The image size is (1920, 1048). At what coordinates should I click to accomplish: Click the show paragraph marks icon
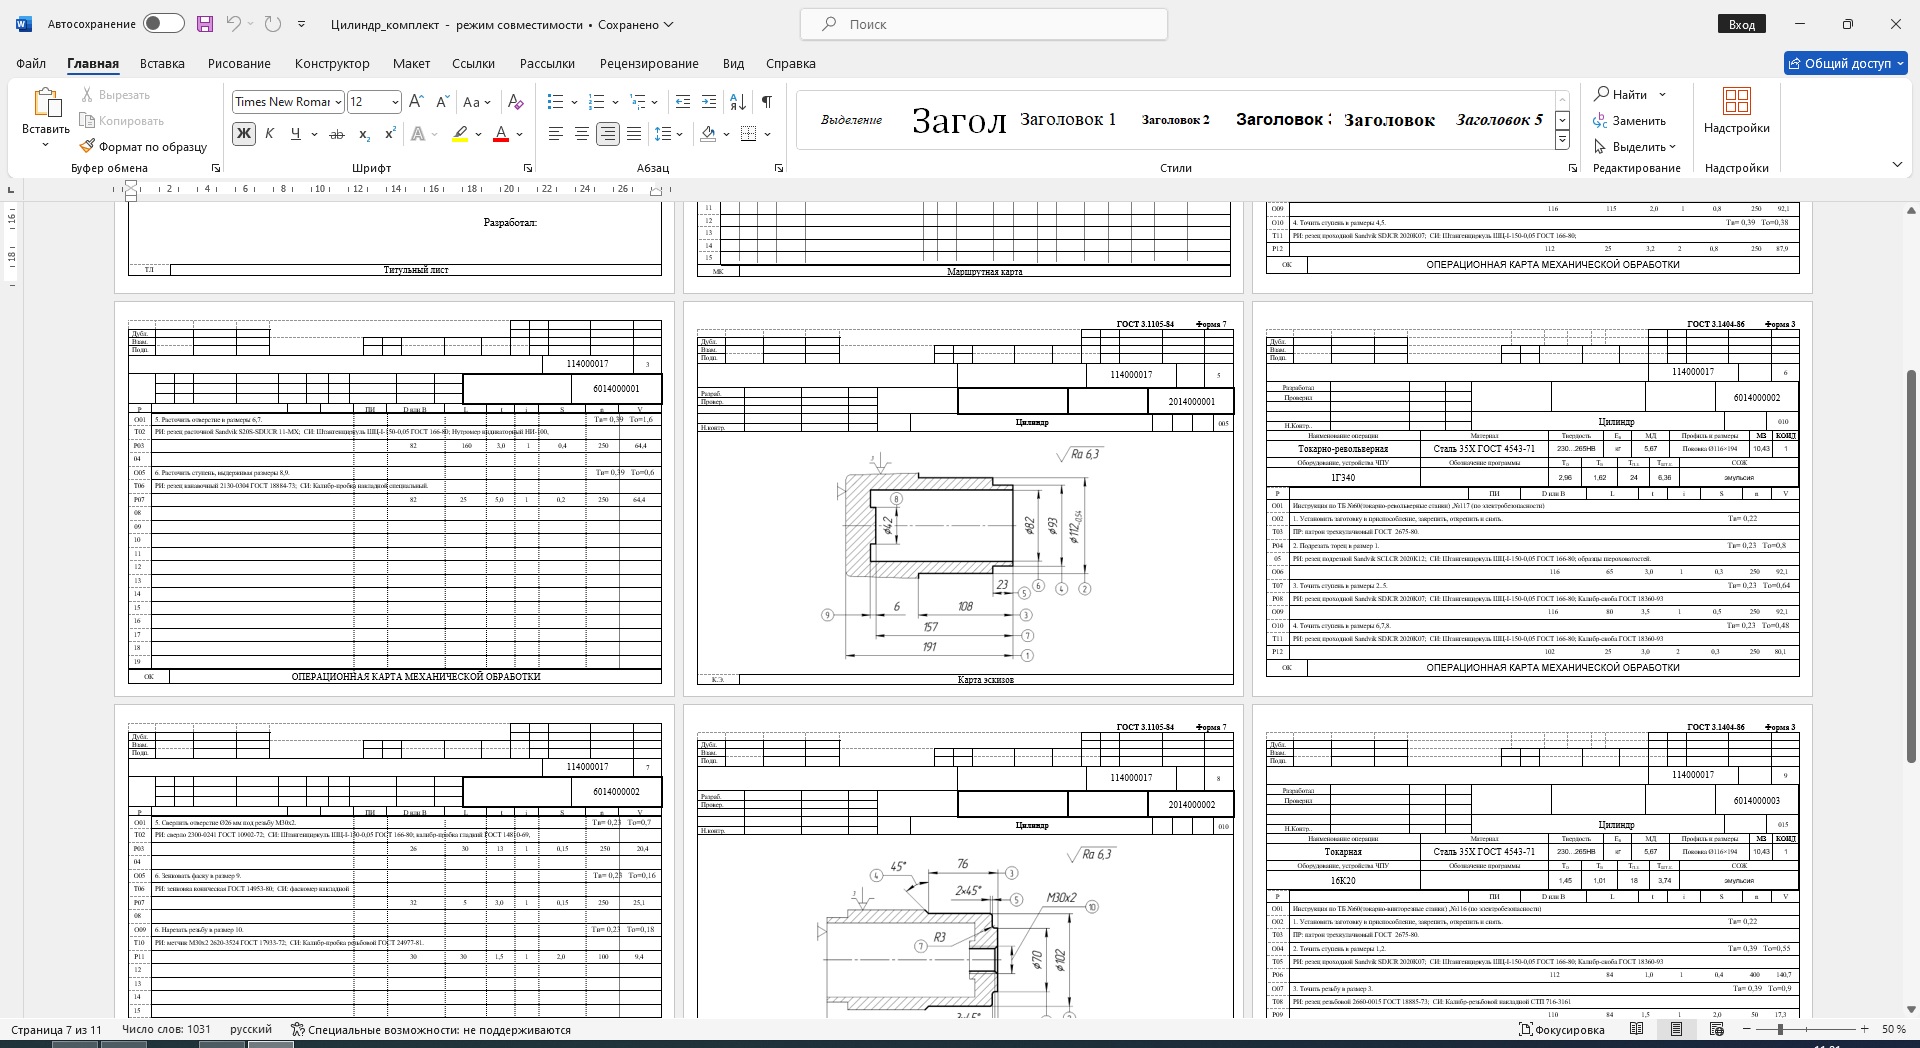point(766,101)
